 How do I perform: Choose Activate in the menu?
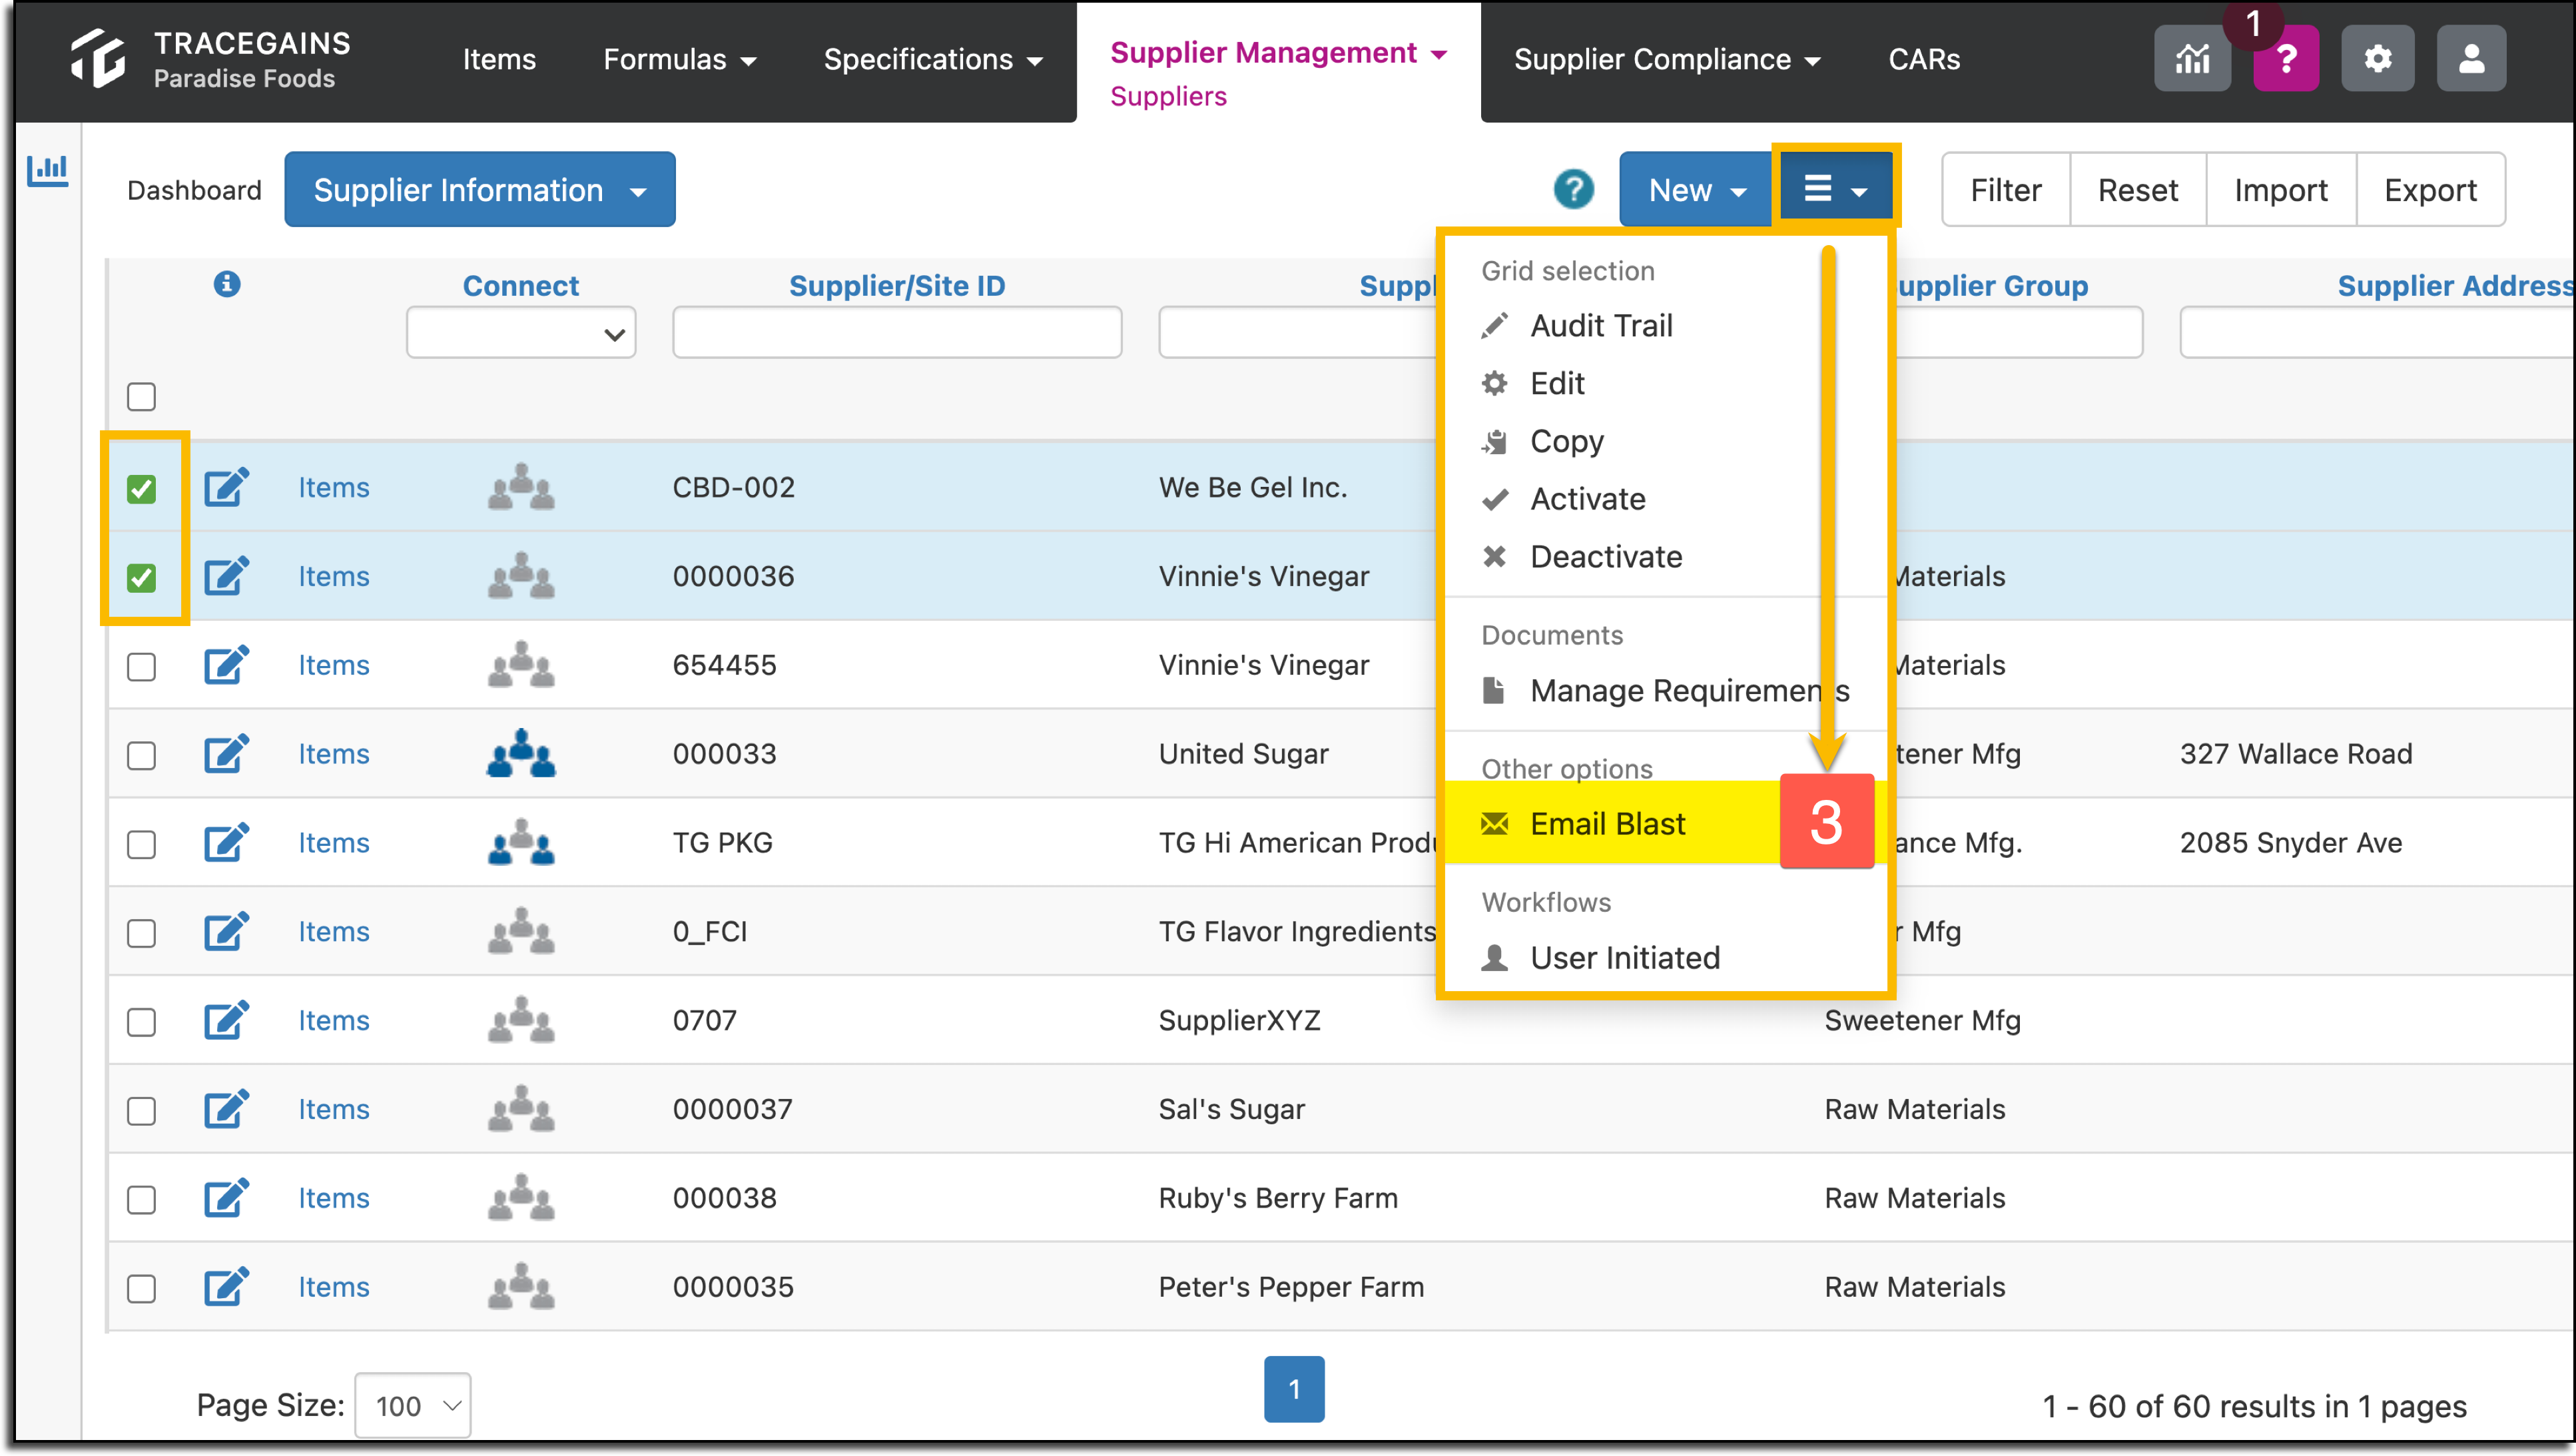click(x=1588, y=498)
